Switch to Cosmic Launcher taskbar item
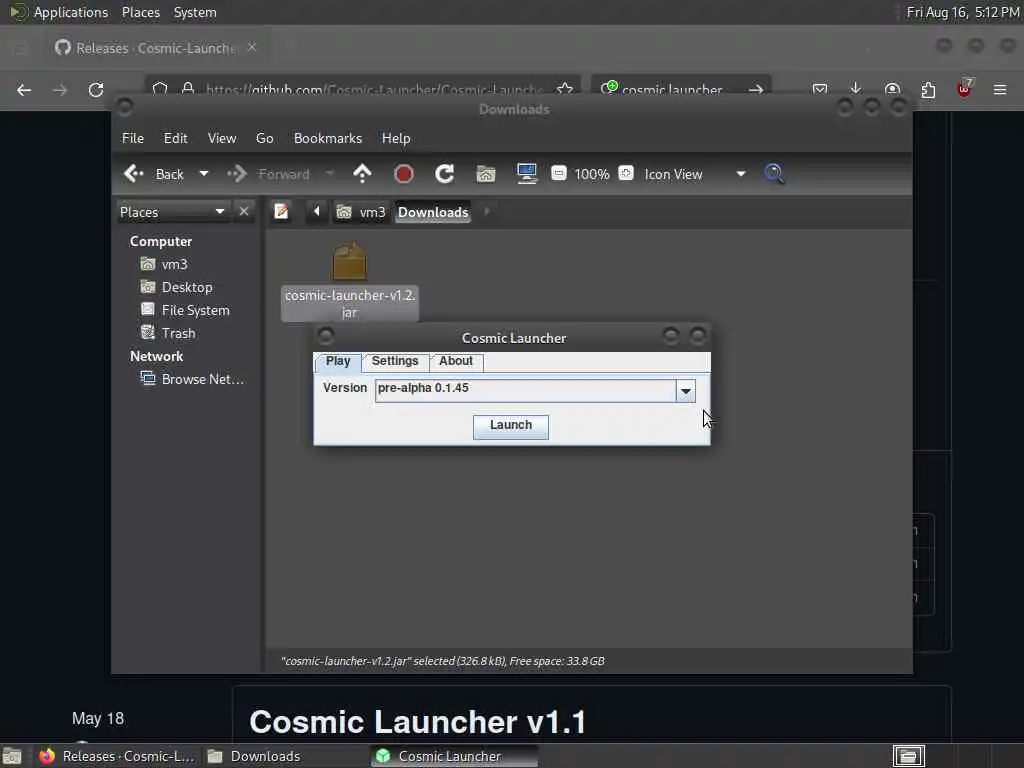Viewport: 1024px width, 768px height. pyautogui.click(x=455, y=756)
